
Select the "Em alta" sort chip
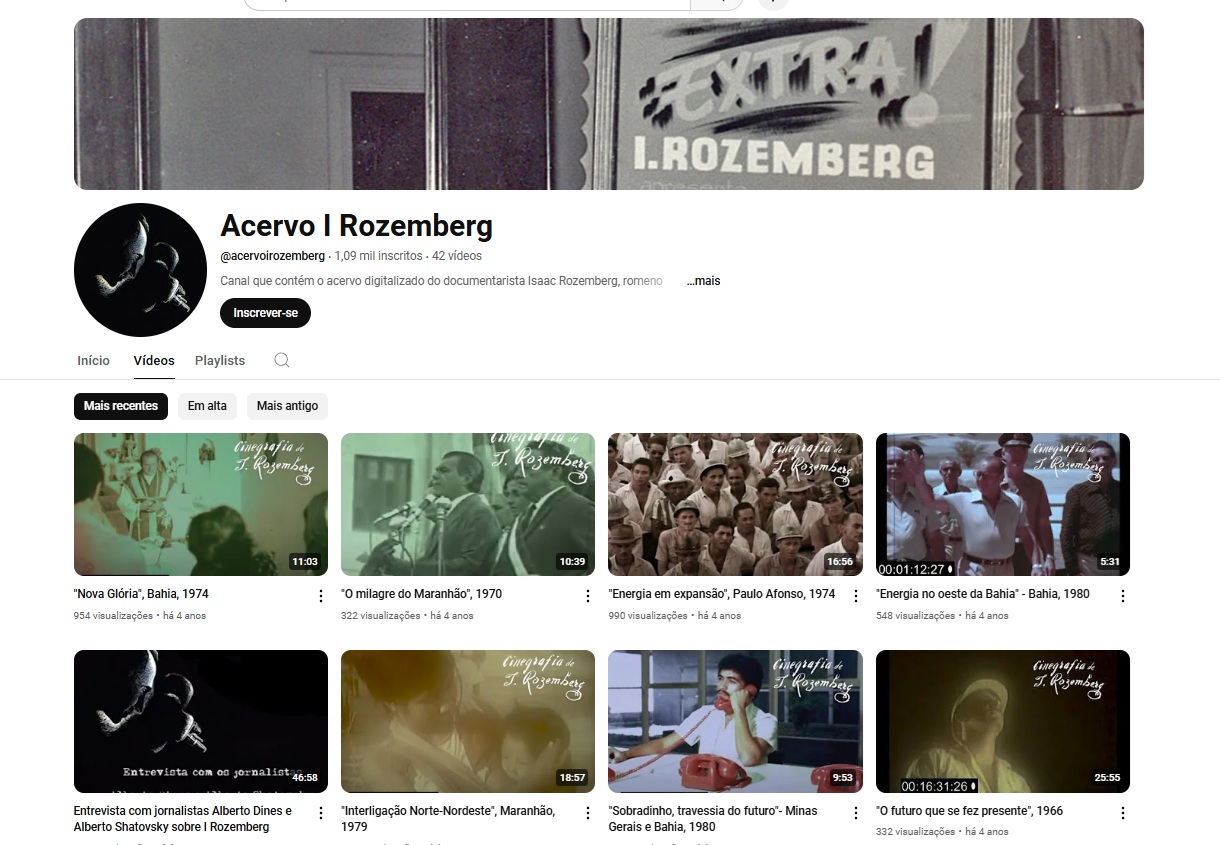(207, 406)
